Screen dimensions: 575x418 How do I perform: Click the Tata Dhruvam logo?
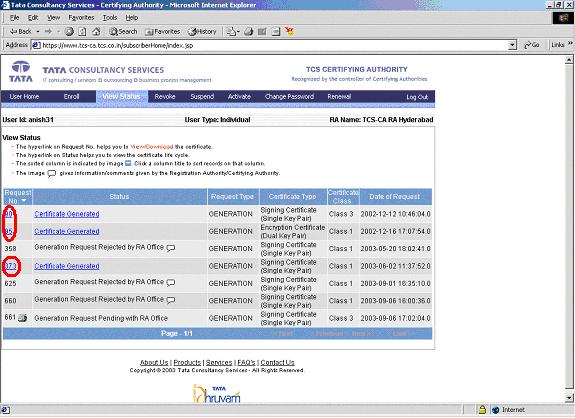tap(217, 394)
